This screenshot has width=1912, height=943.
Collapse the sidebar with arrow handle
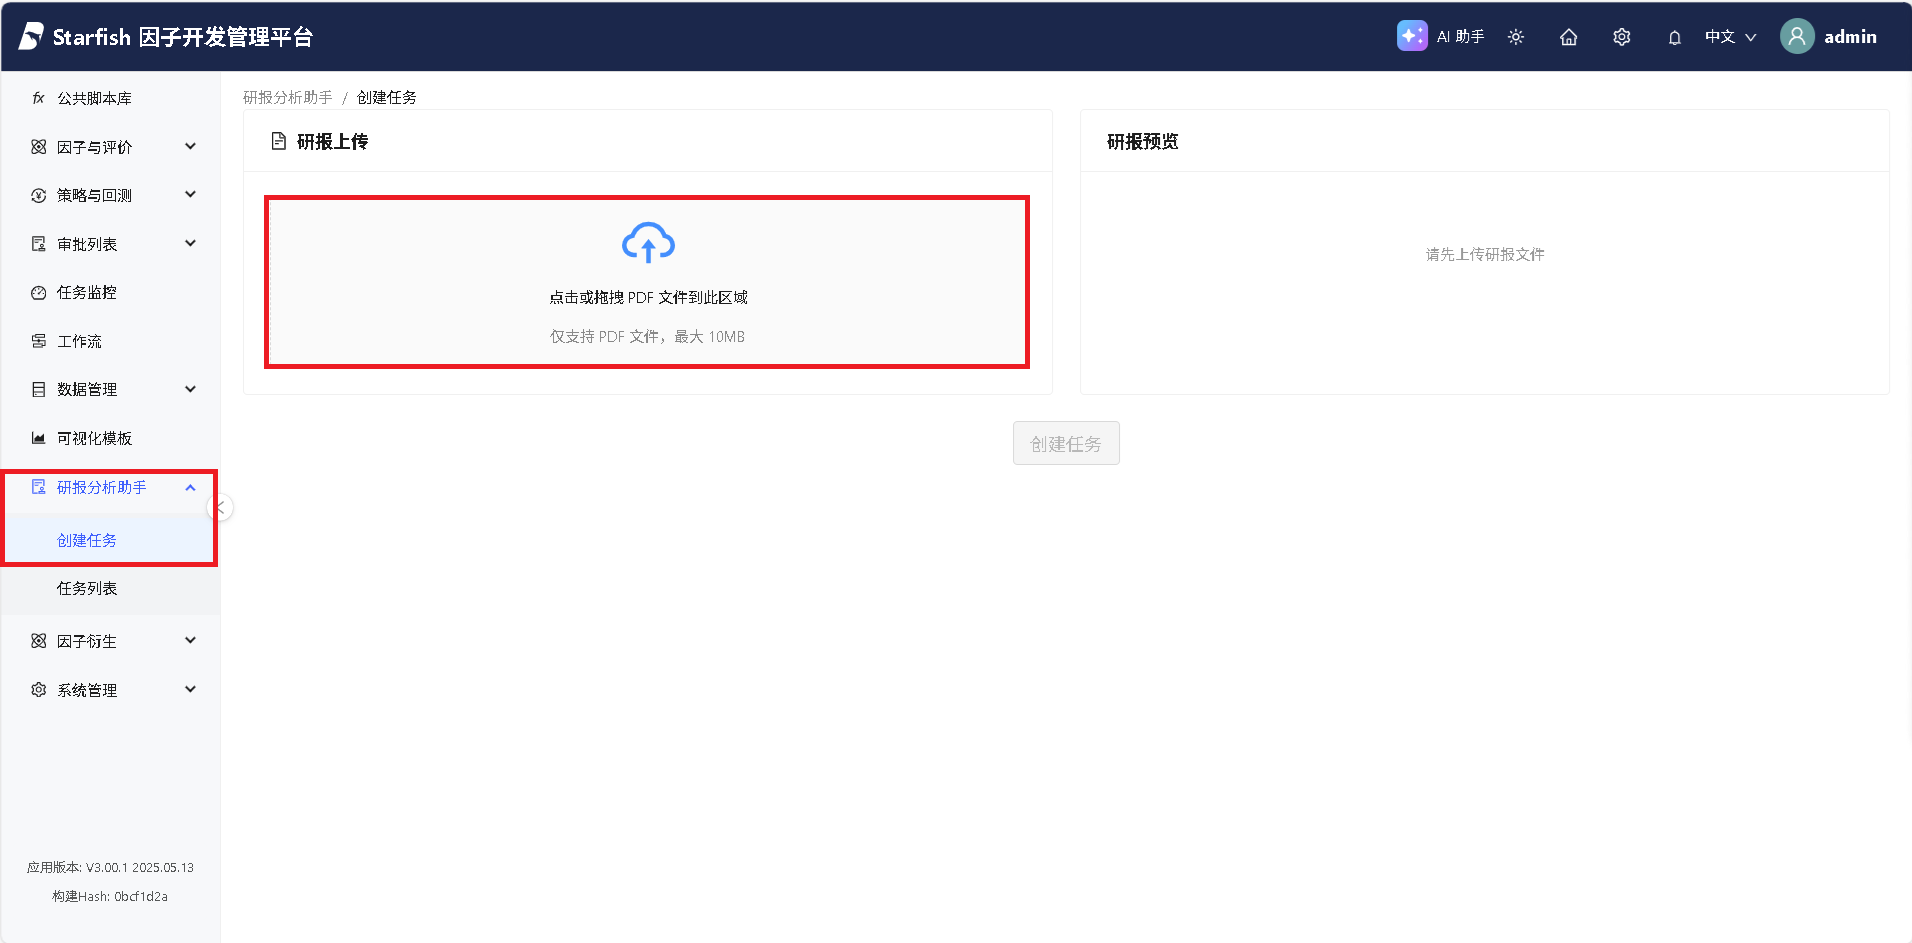(x=221, y=508)
